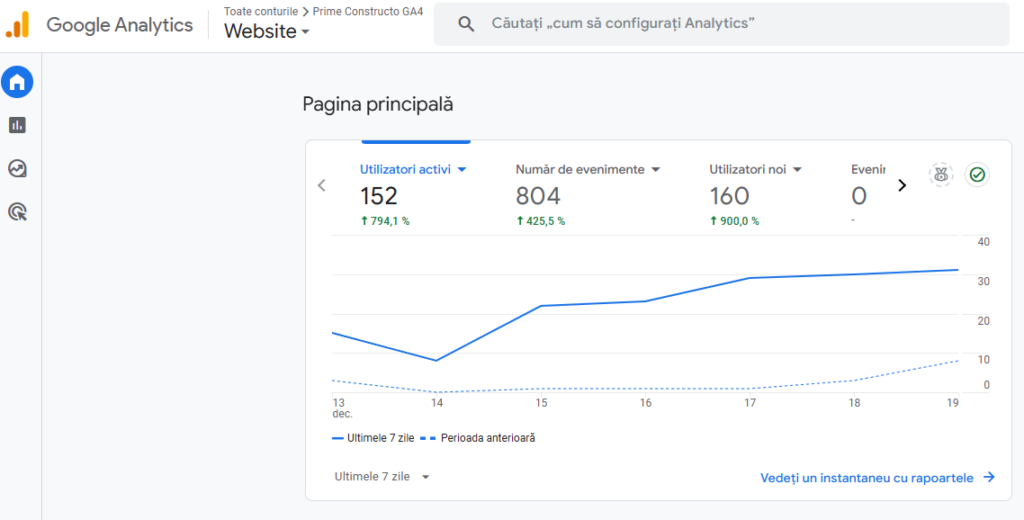The height and width of the screenshot is (520, 1024).
Task: Click the insights medal icon
Action: click(x=940, y=174)
